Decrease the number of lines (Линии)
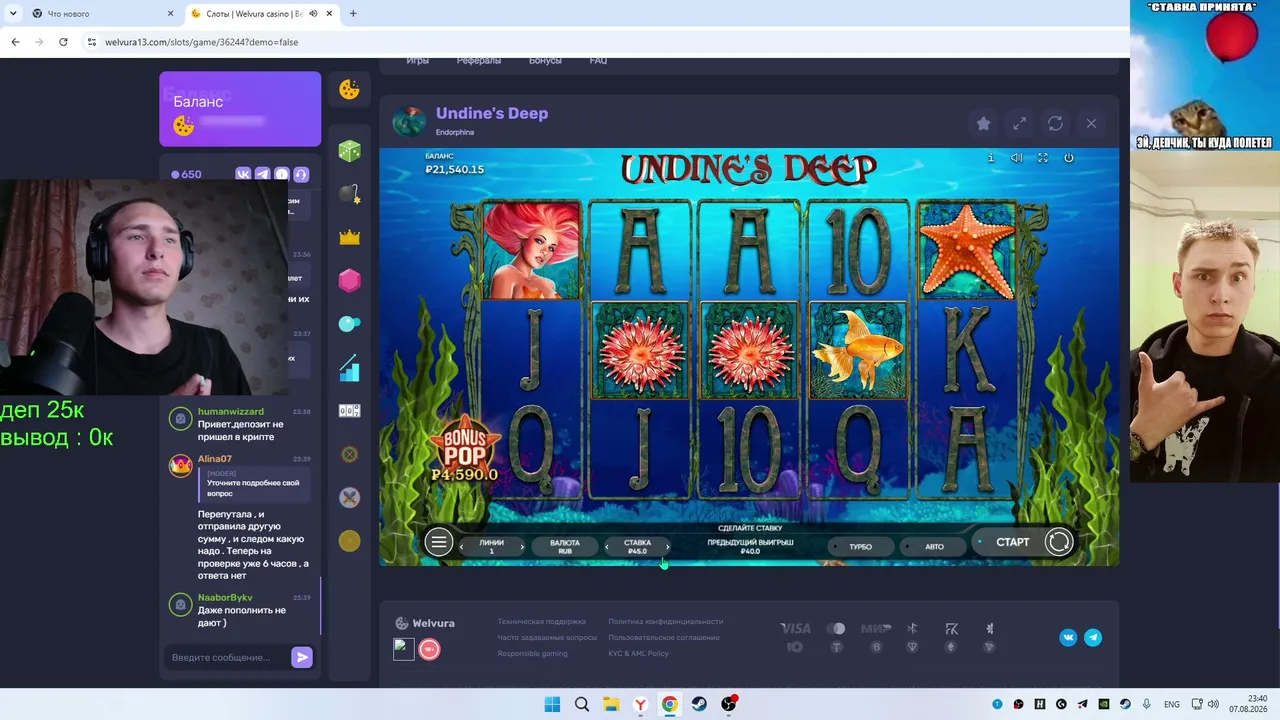 pos(461,547)
